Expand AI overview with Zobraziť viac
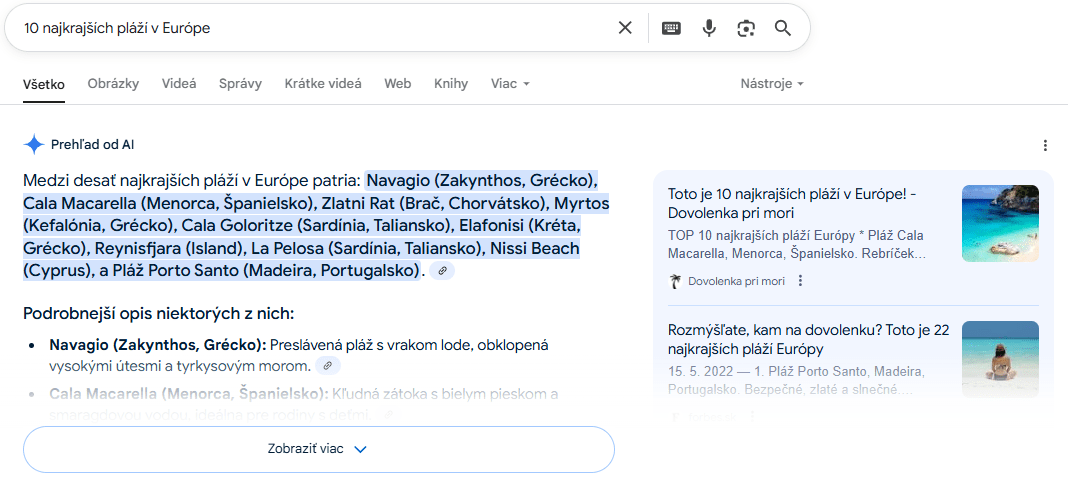The height and width of the screenshot is (481, 1068). click(318, 449)
